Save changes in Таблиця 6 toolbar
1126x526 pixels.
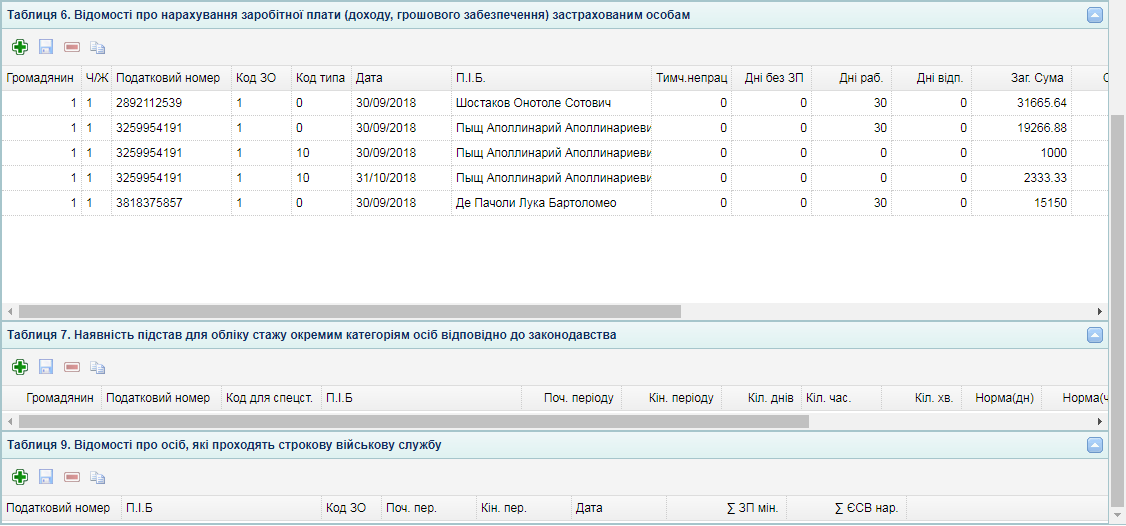[x=46, y=47]
